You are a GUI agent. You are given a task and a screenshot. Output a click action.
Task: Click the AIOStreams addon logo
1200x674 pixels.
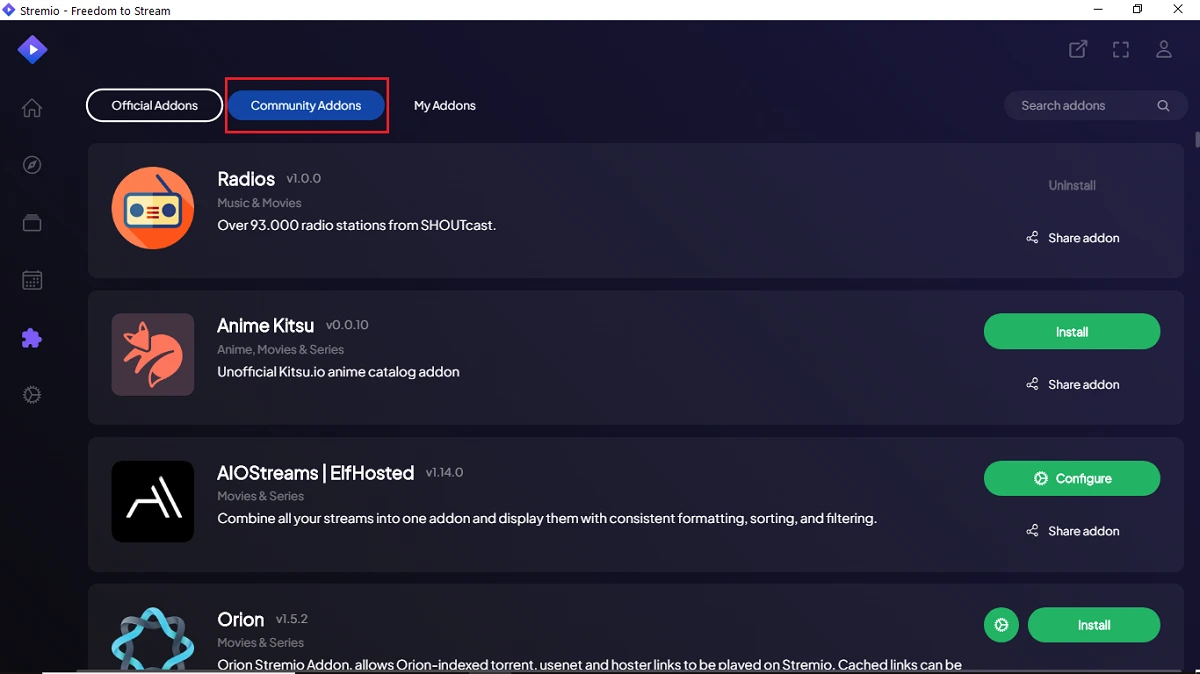click(x=153, y=501)
